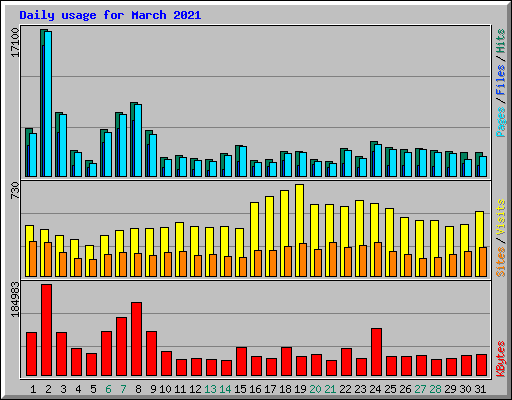Click the red KBytes bar for day 24
The height and width of the screenshot is (400, 512).
pyautogui.click(x=376, y=352)
